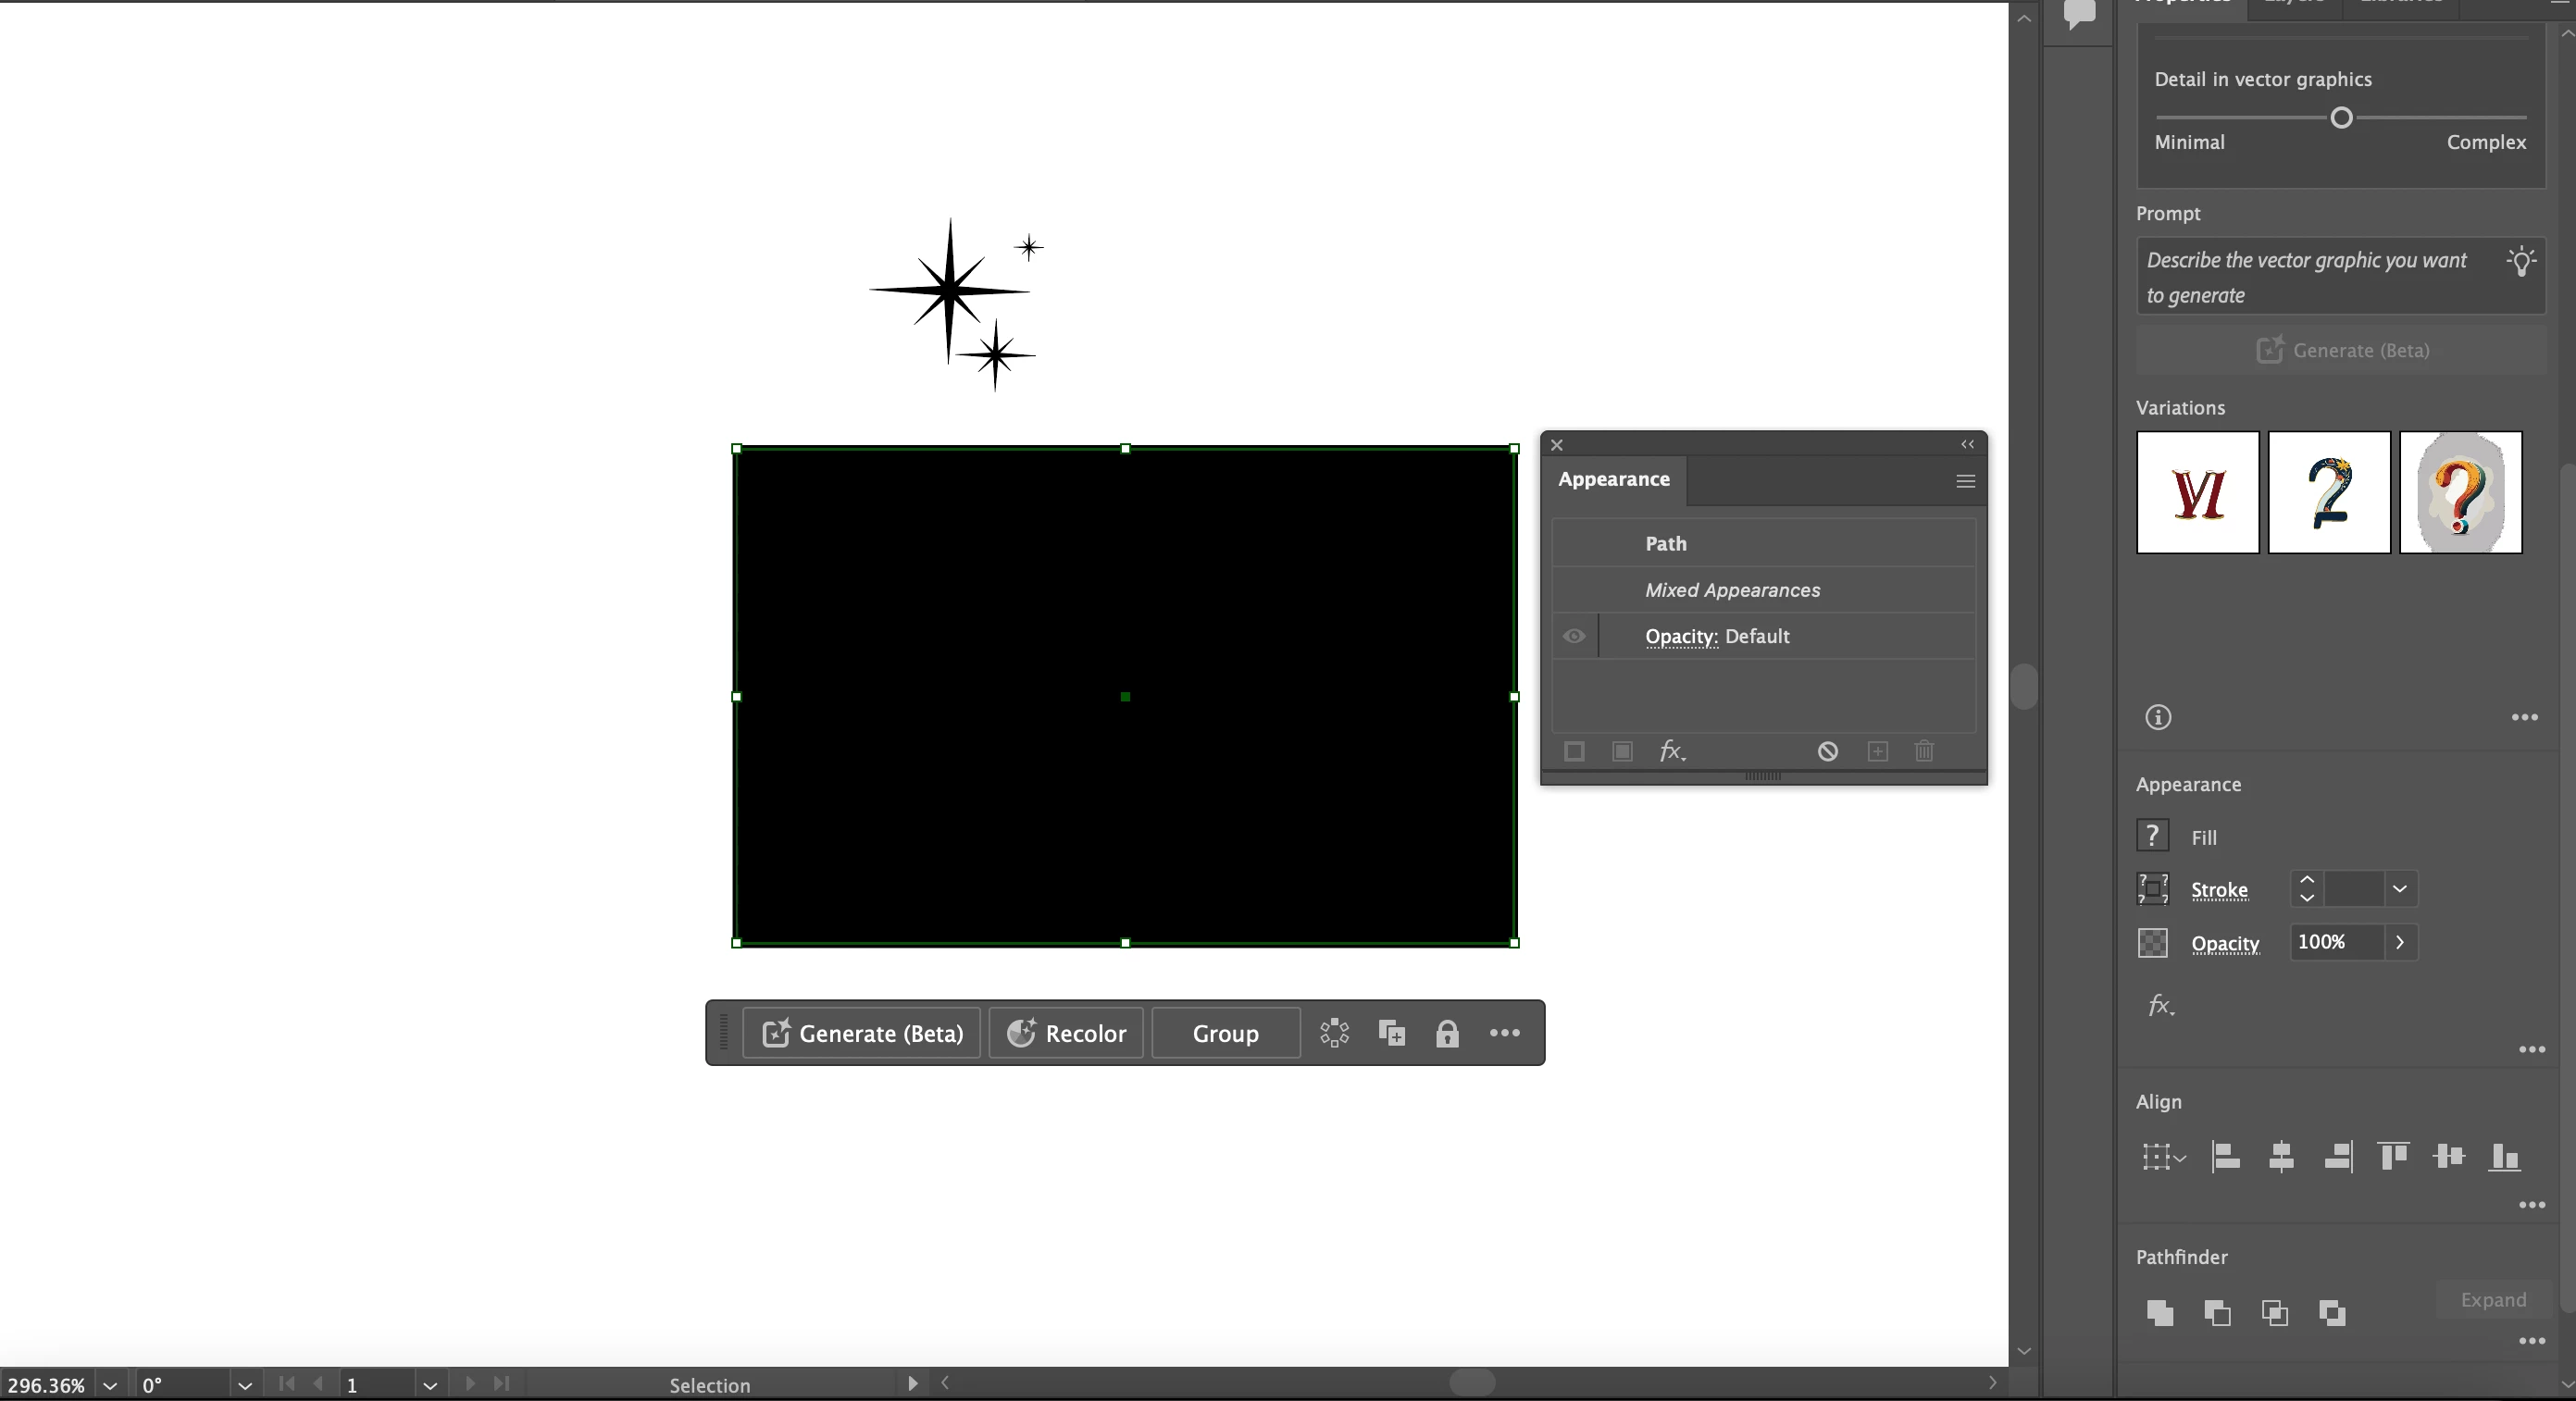The image size is (2576, 1401).
Task: Open the Fill swatch in Properties
Action: tap(2152, 836)
